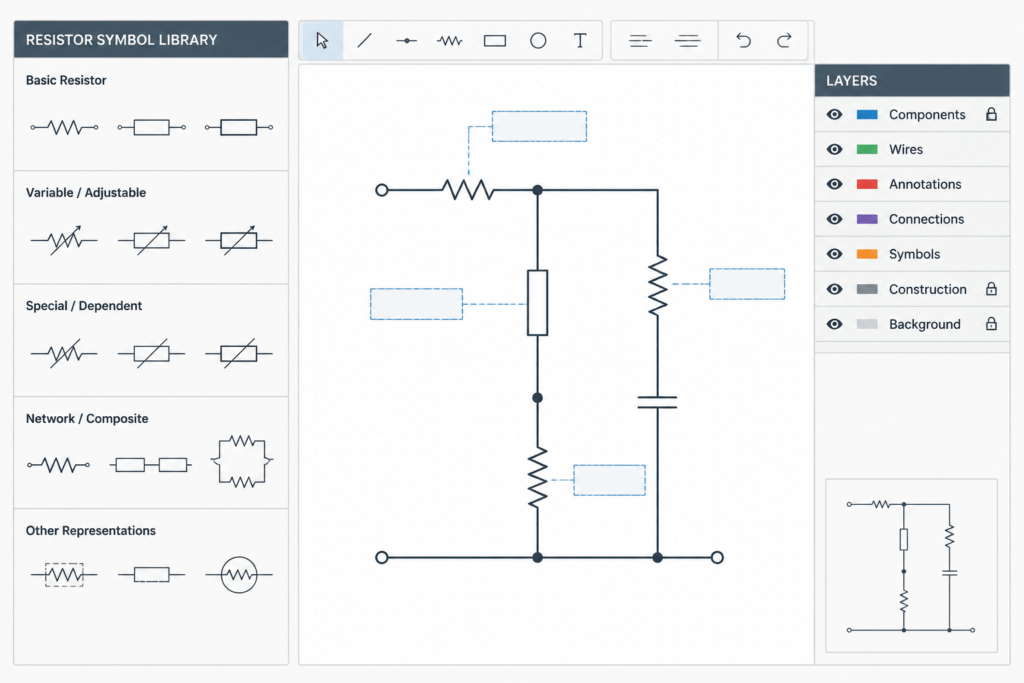
Task: Click the align center icon
Action: [688, 41]
